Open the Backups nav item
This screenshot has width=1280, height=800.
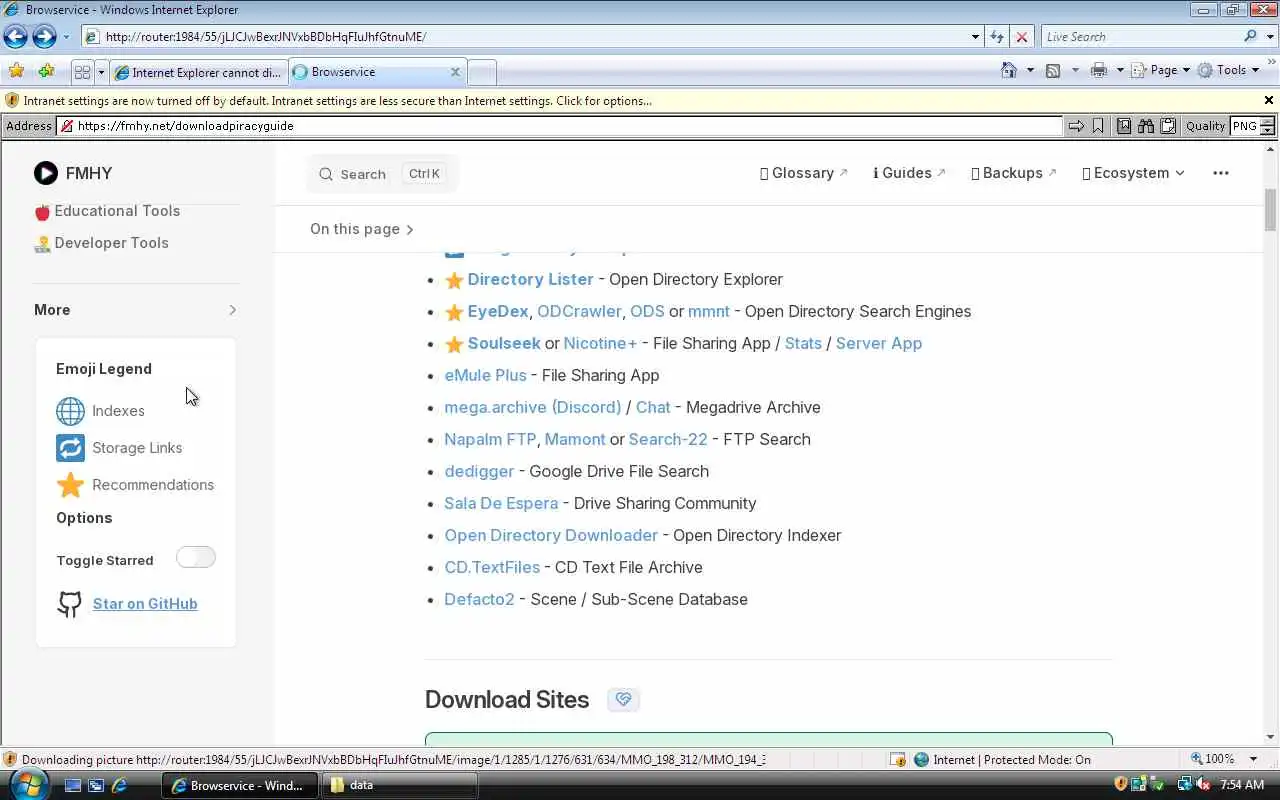coord(1013,173)
